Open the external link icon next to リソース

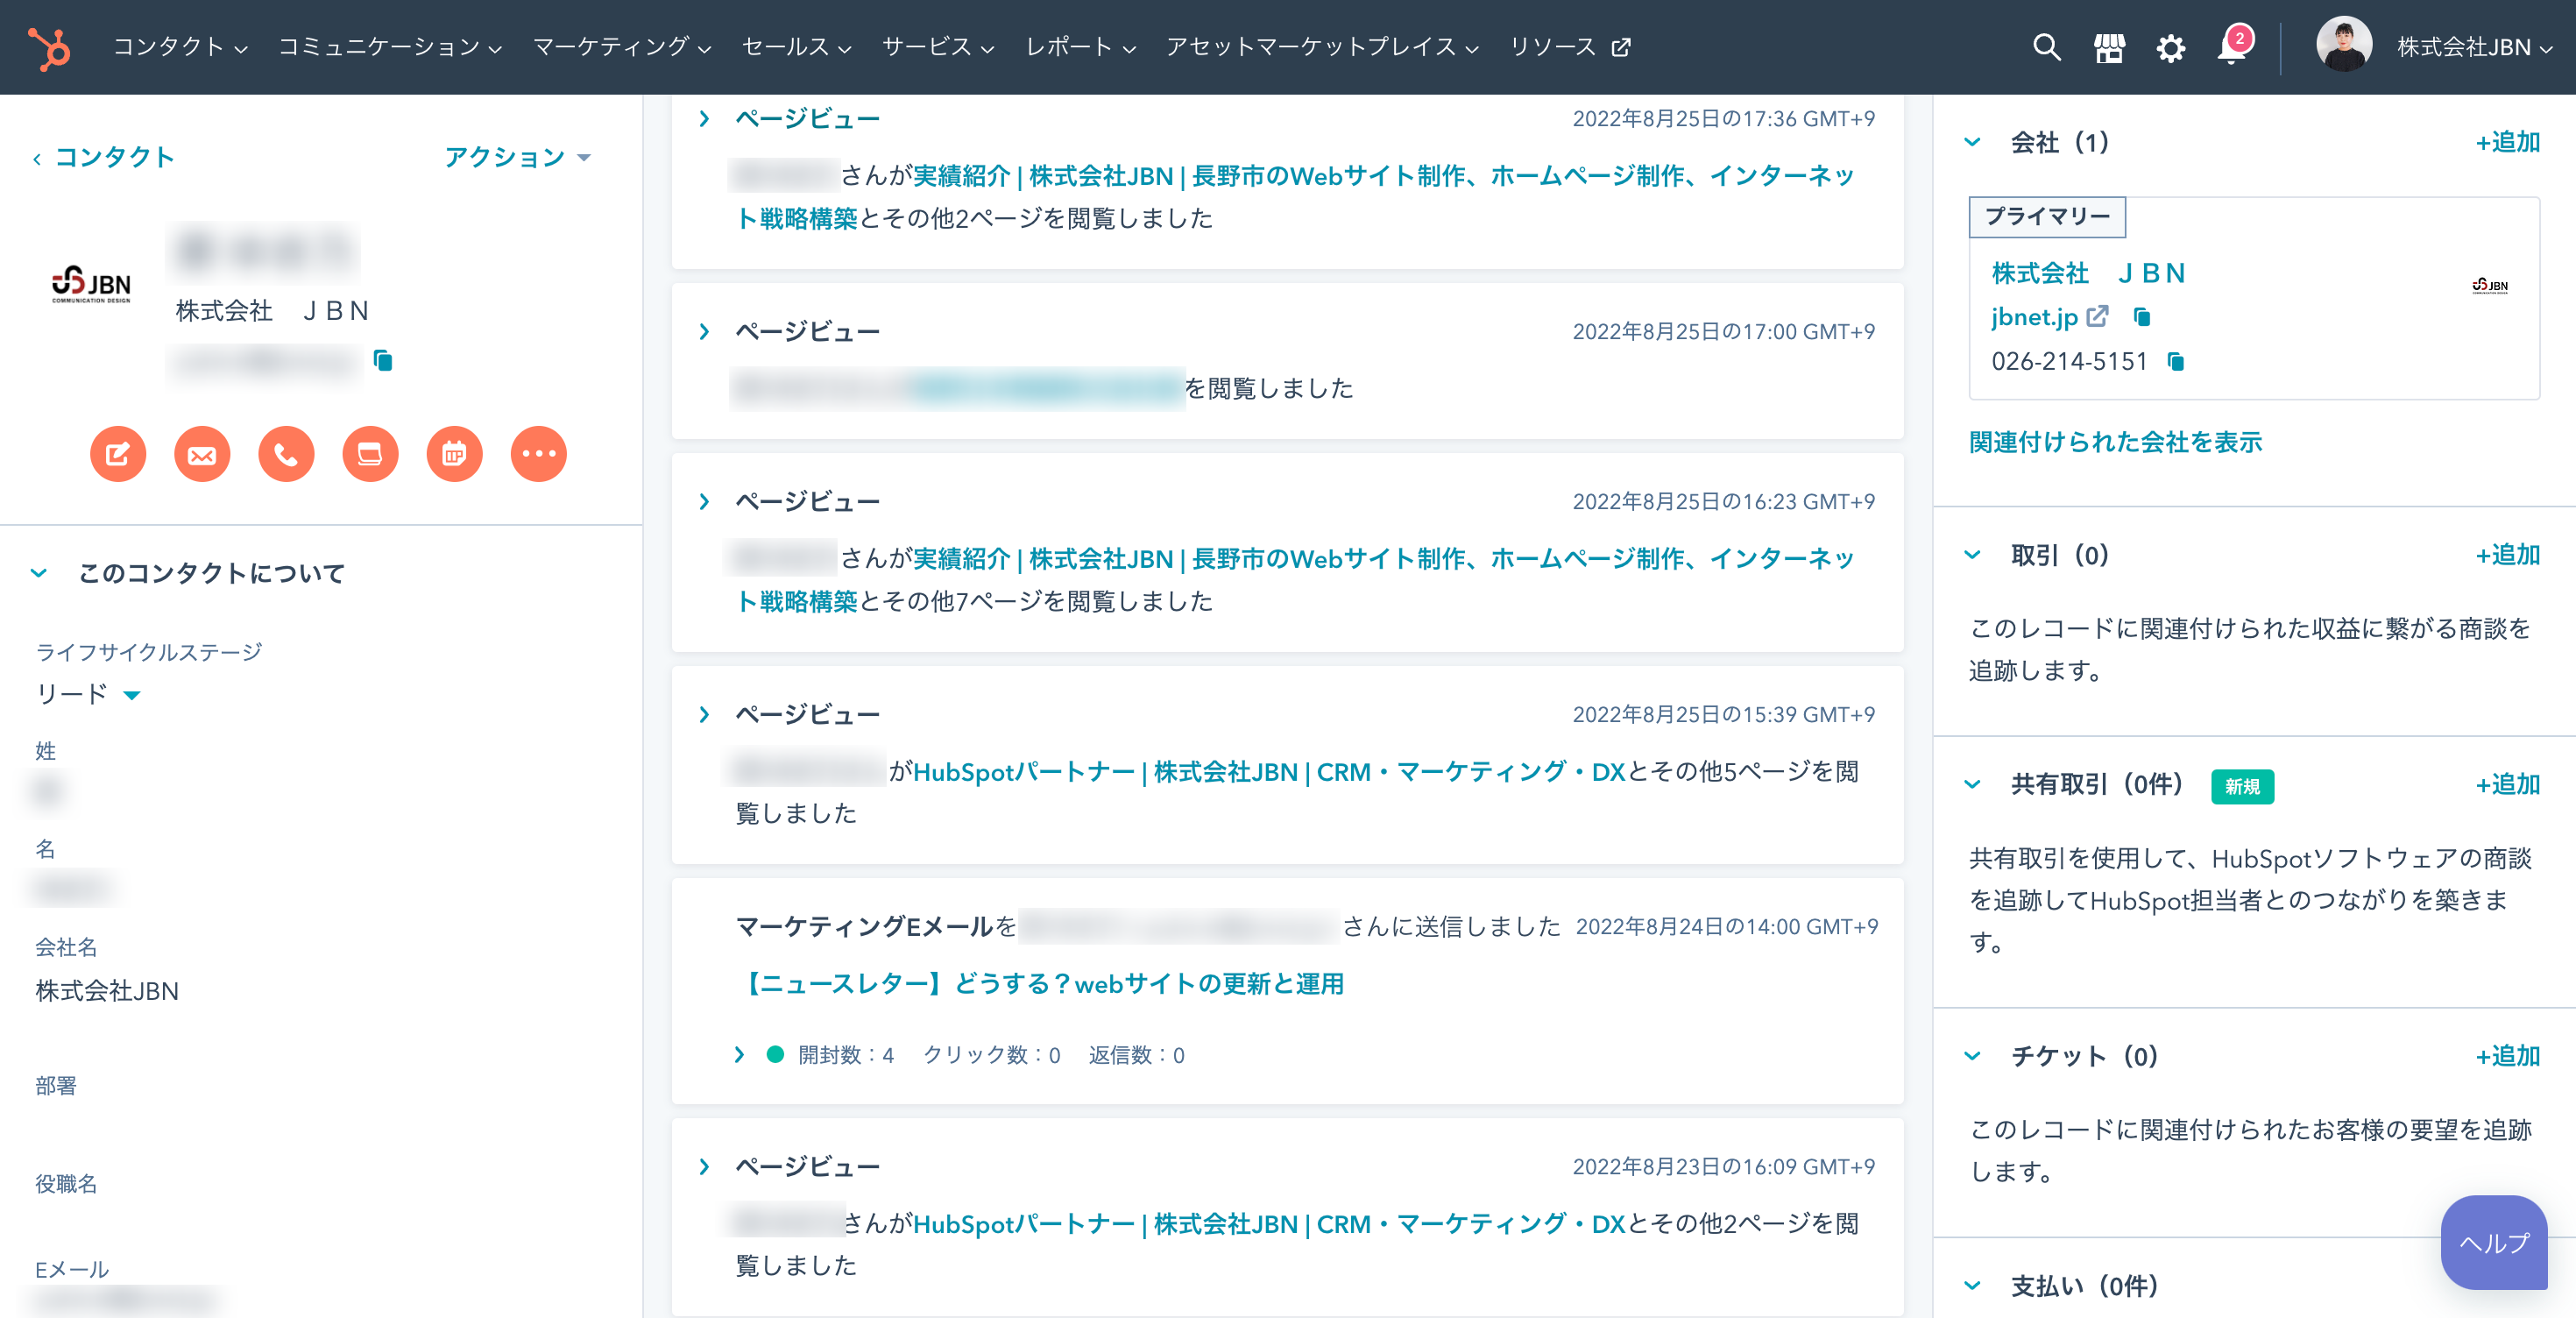[1622, 47]
